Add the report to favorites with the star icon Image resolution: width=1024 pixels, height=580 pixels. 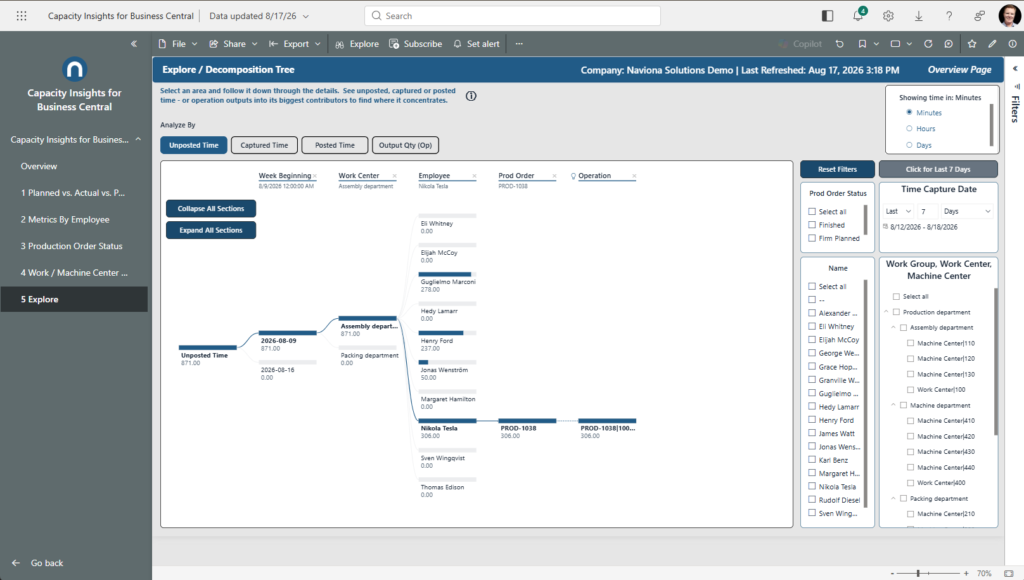click(972, 44)
